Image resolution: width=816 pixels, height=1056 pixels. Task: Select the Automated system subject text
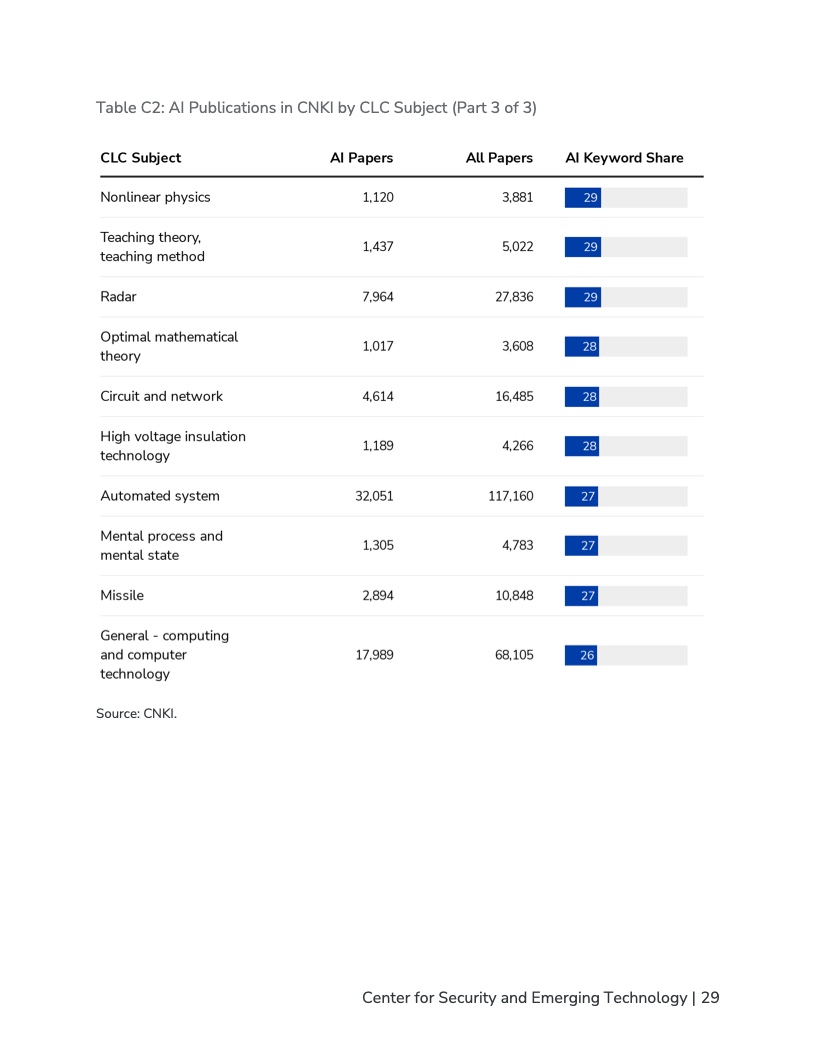click(x=160, y=496)
